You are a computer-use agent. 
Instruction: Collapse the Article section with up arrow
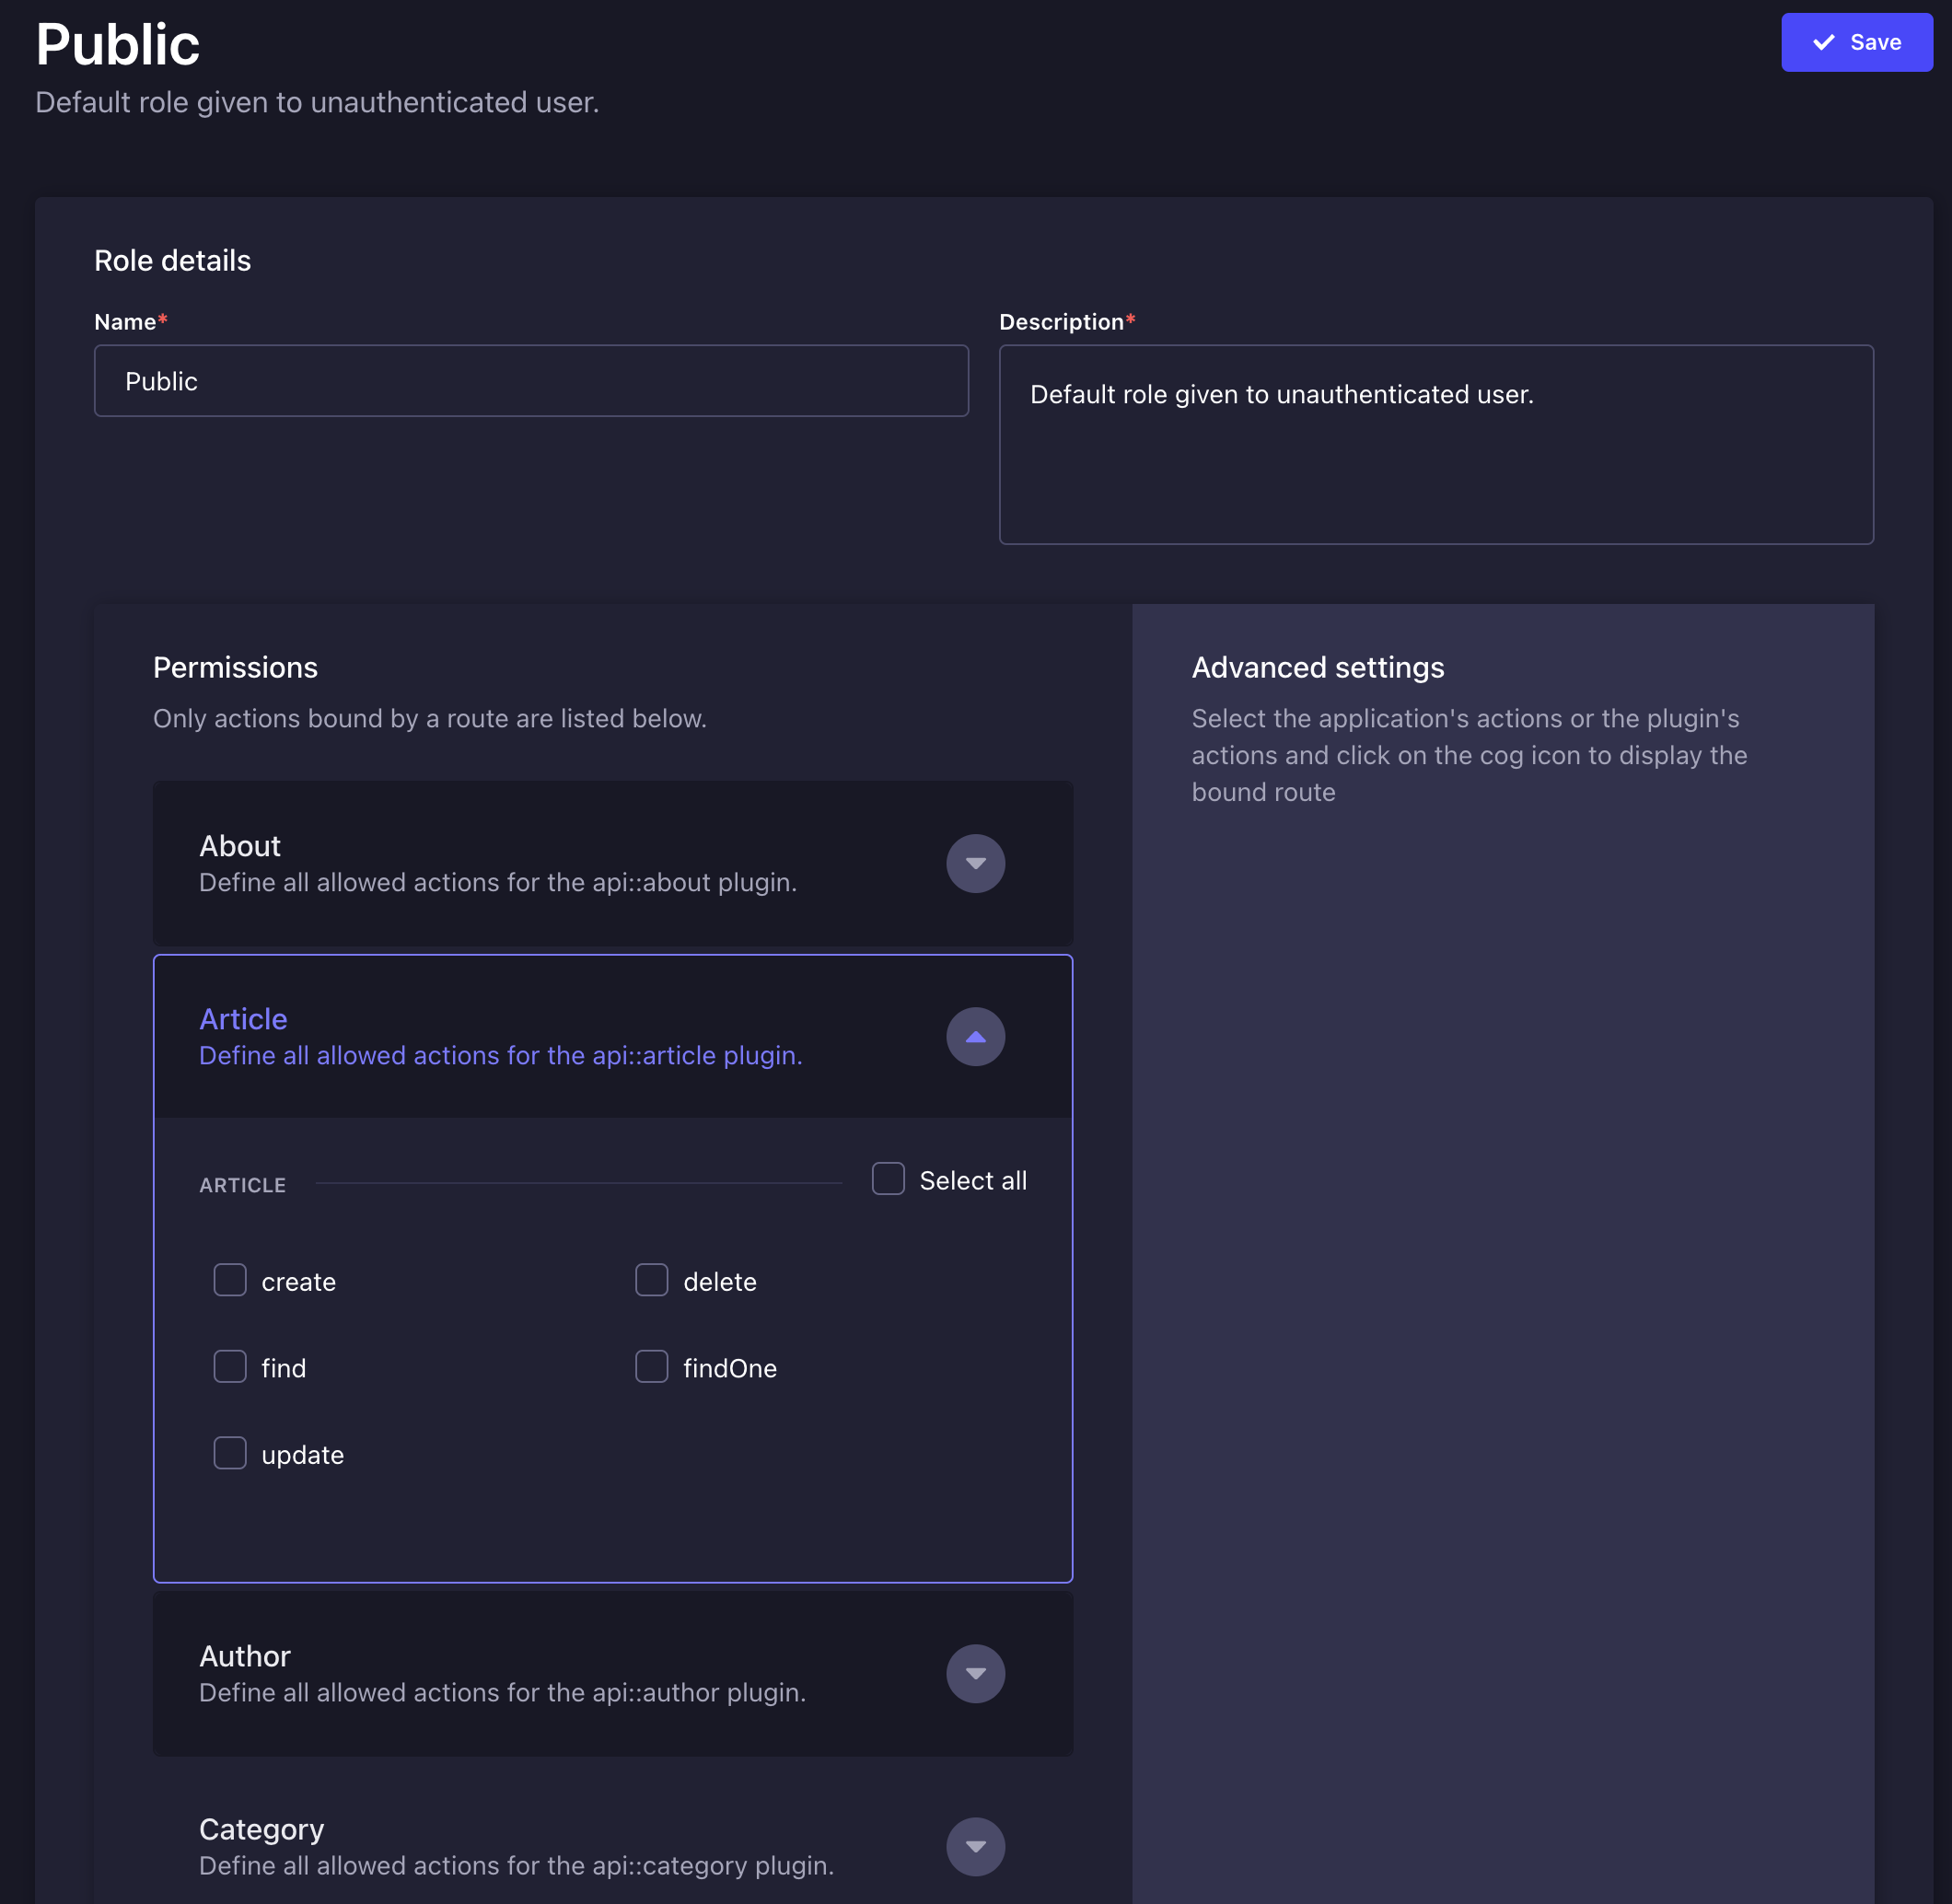(x=975, y=1036)
